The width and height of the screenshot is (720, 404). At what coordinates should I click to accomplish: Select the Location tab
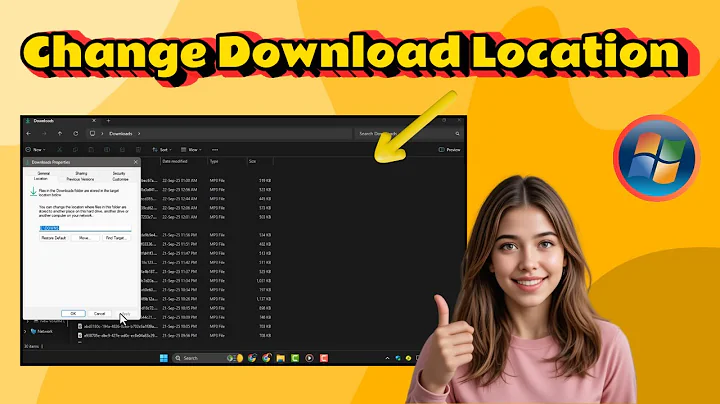(41, 179)
